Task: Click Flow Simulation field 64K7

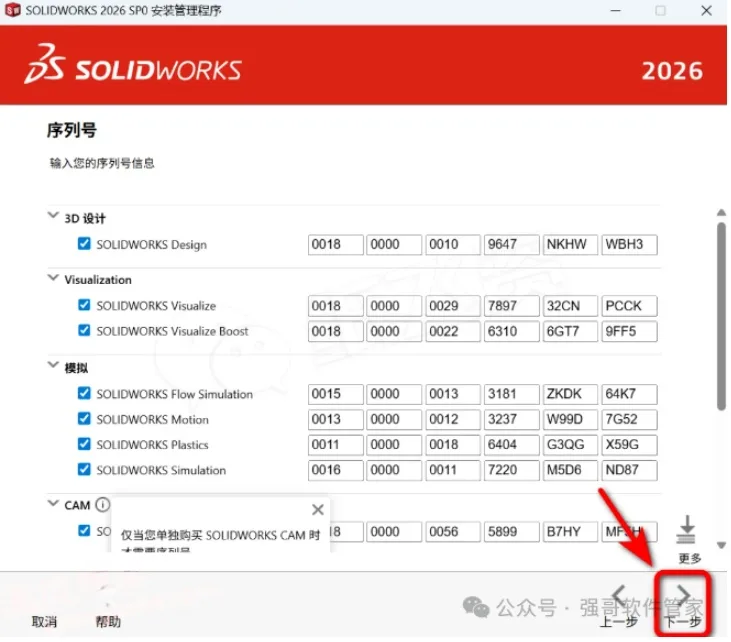Action: 629,394
